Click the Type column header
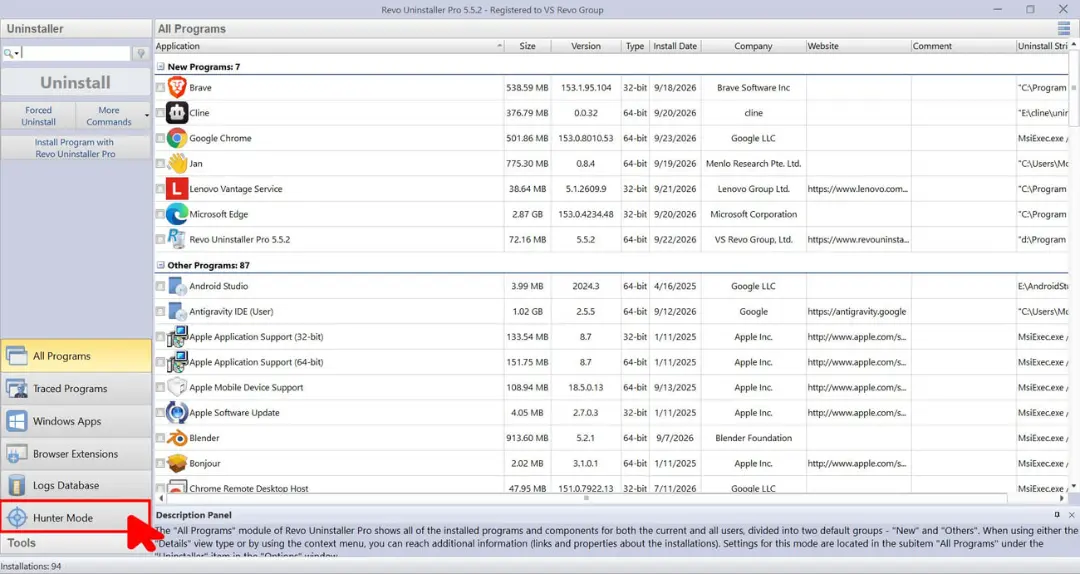1080x574 pixels. [x=635, y=46]
